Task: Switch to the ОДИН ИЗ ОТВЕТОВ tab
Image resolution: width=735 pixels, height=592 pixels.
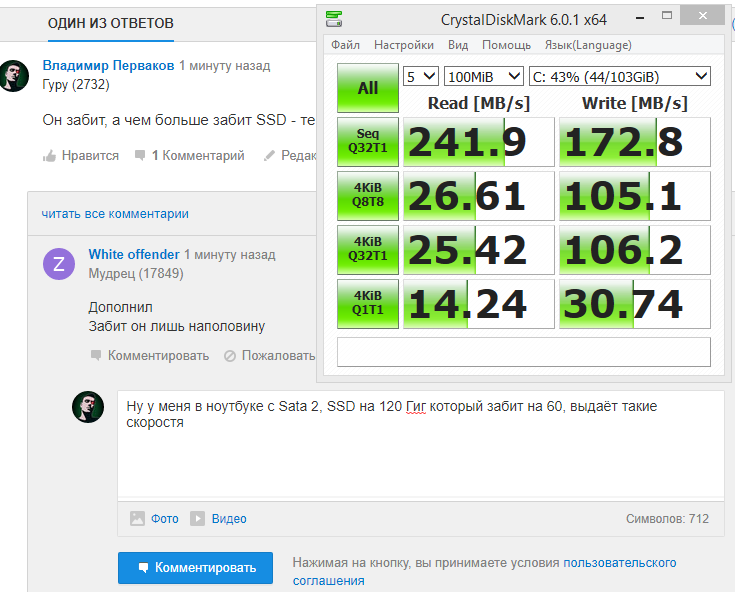Action: (x=111, y=23)
